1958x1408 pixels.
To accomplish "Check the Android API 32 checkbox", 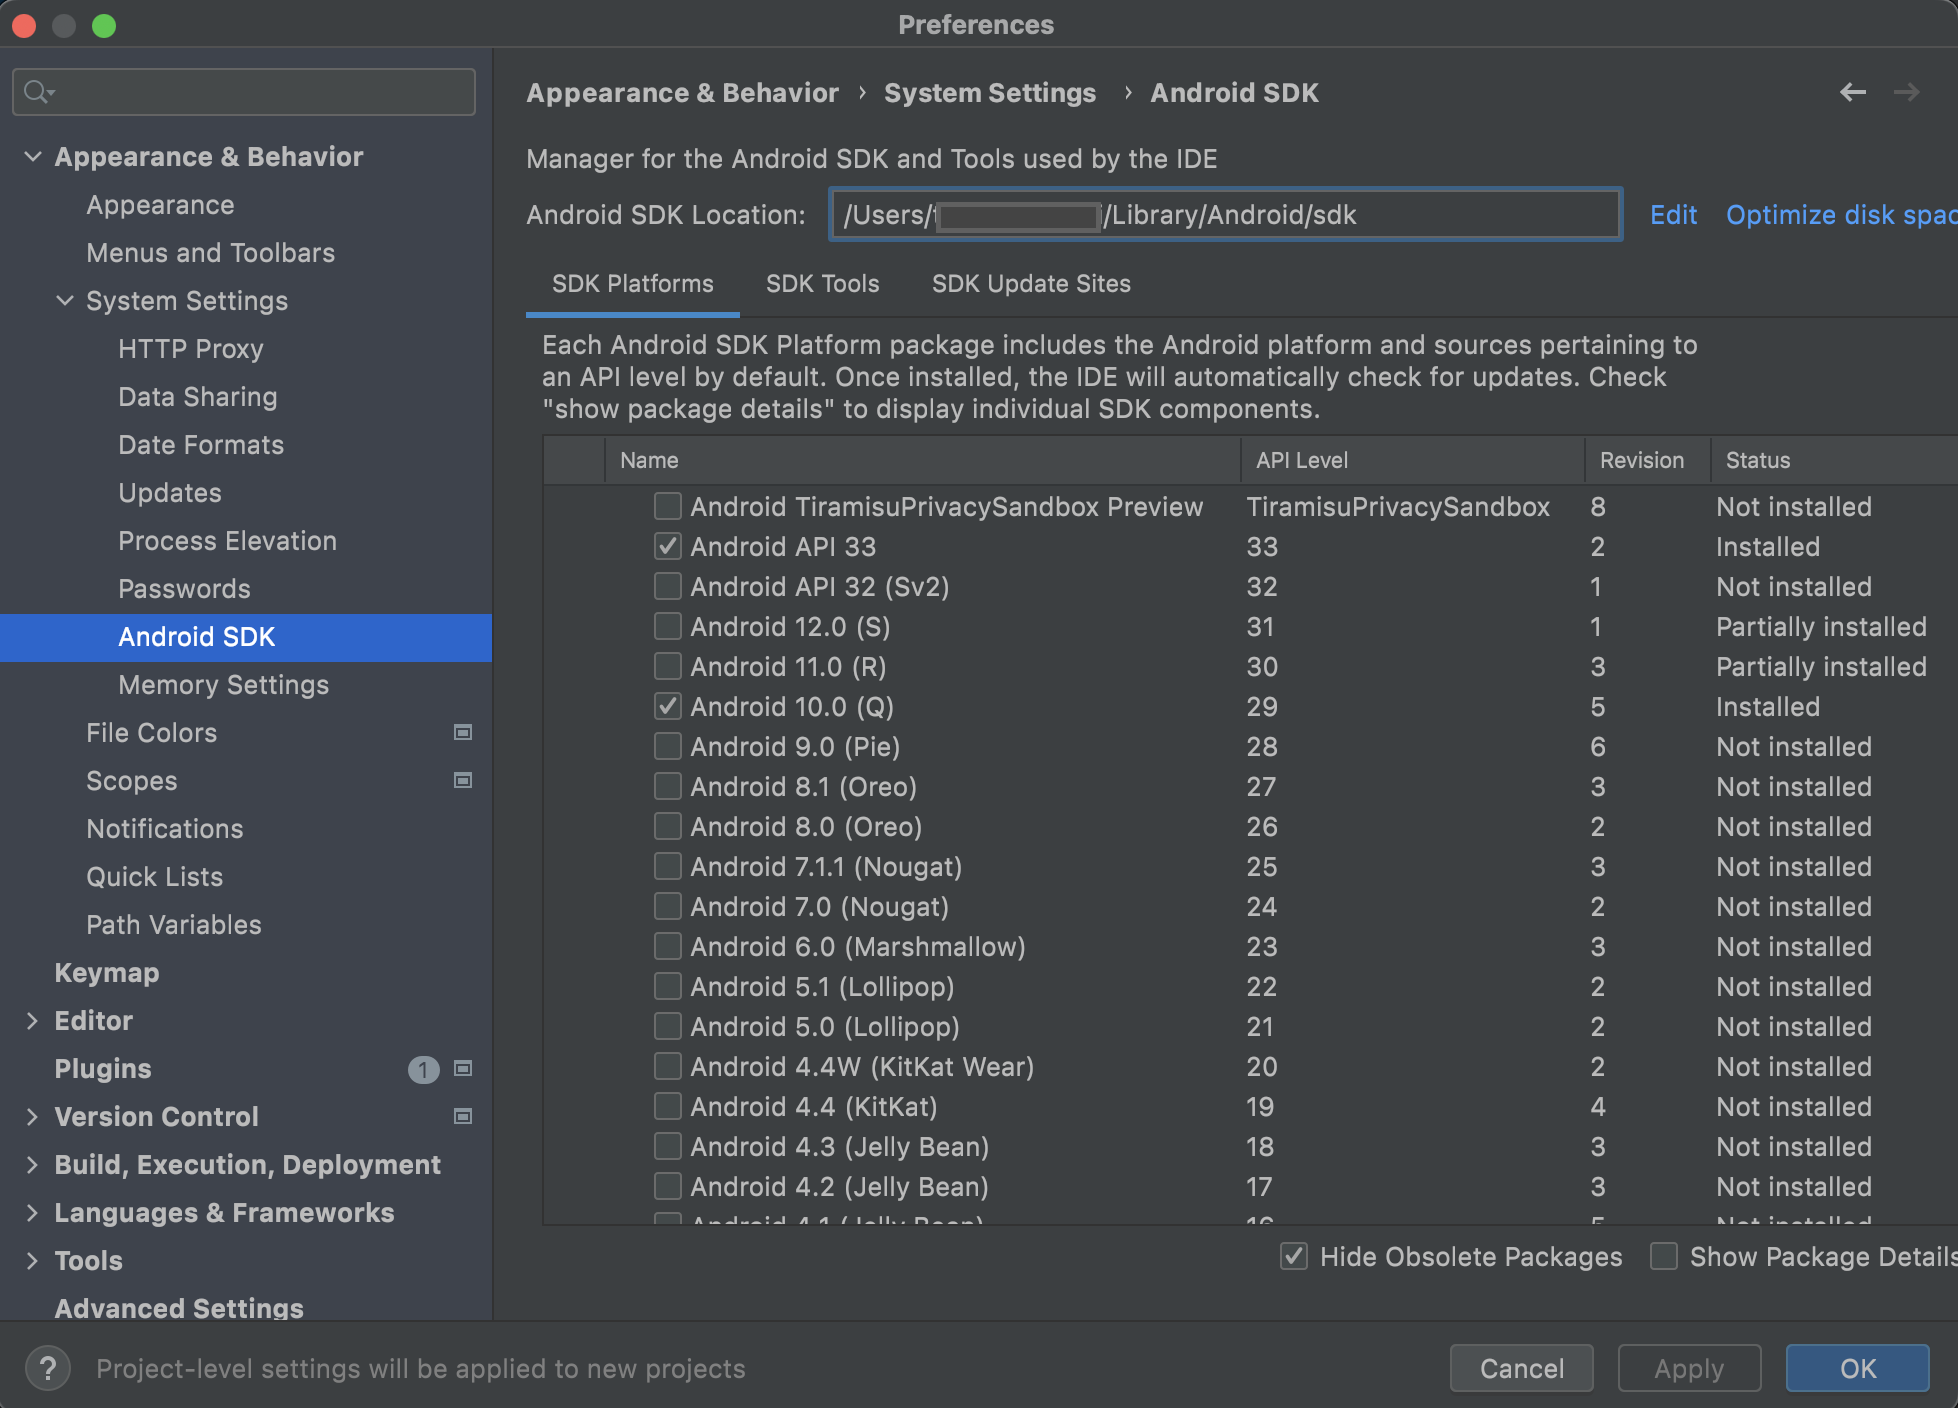I will 667,586.
